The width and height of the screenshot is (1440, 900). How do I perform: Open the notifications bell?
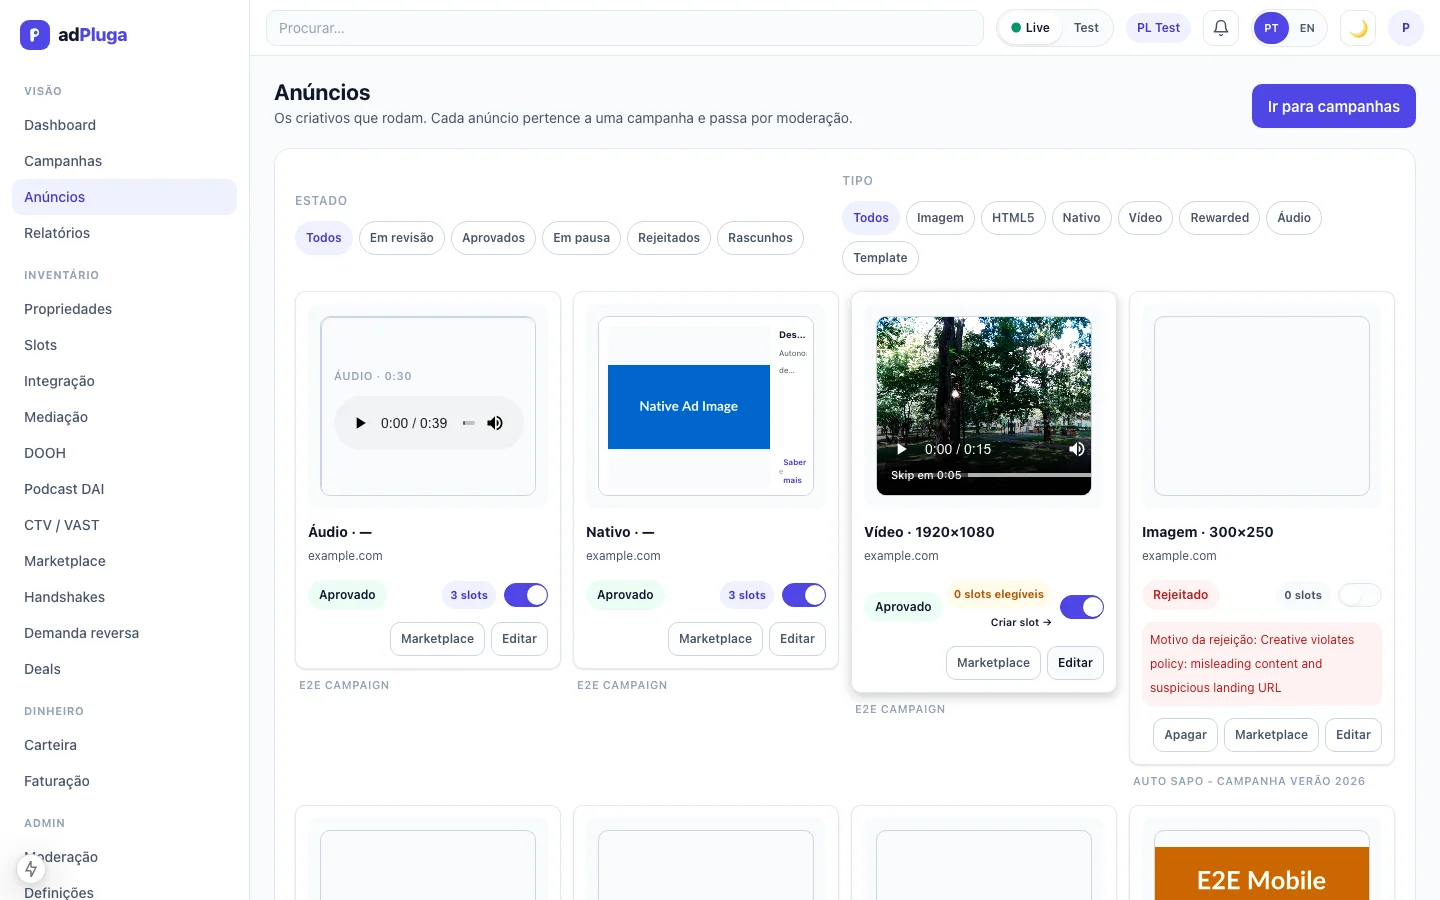tap(1221, 28)
